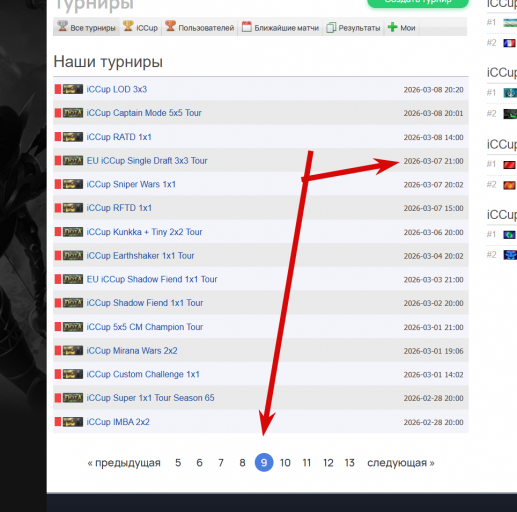Click the trophy icon beside Все турниры

[62, 26]
